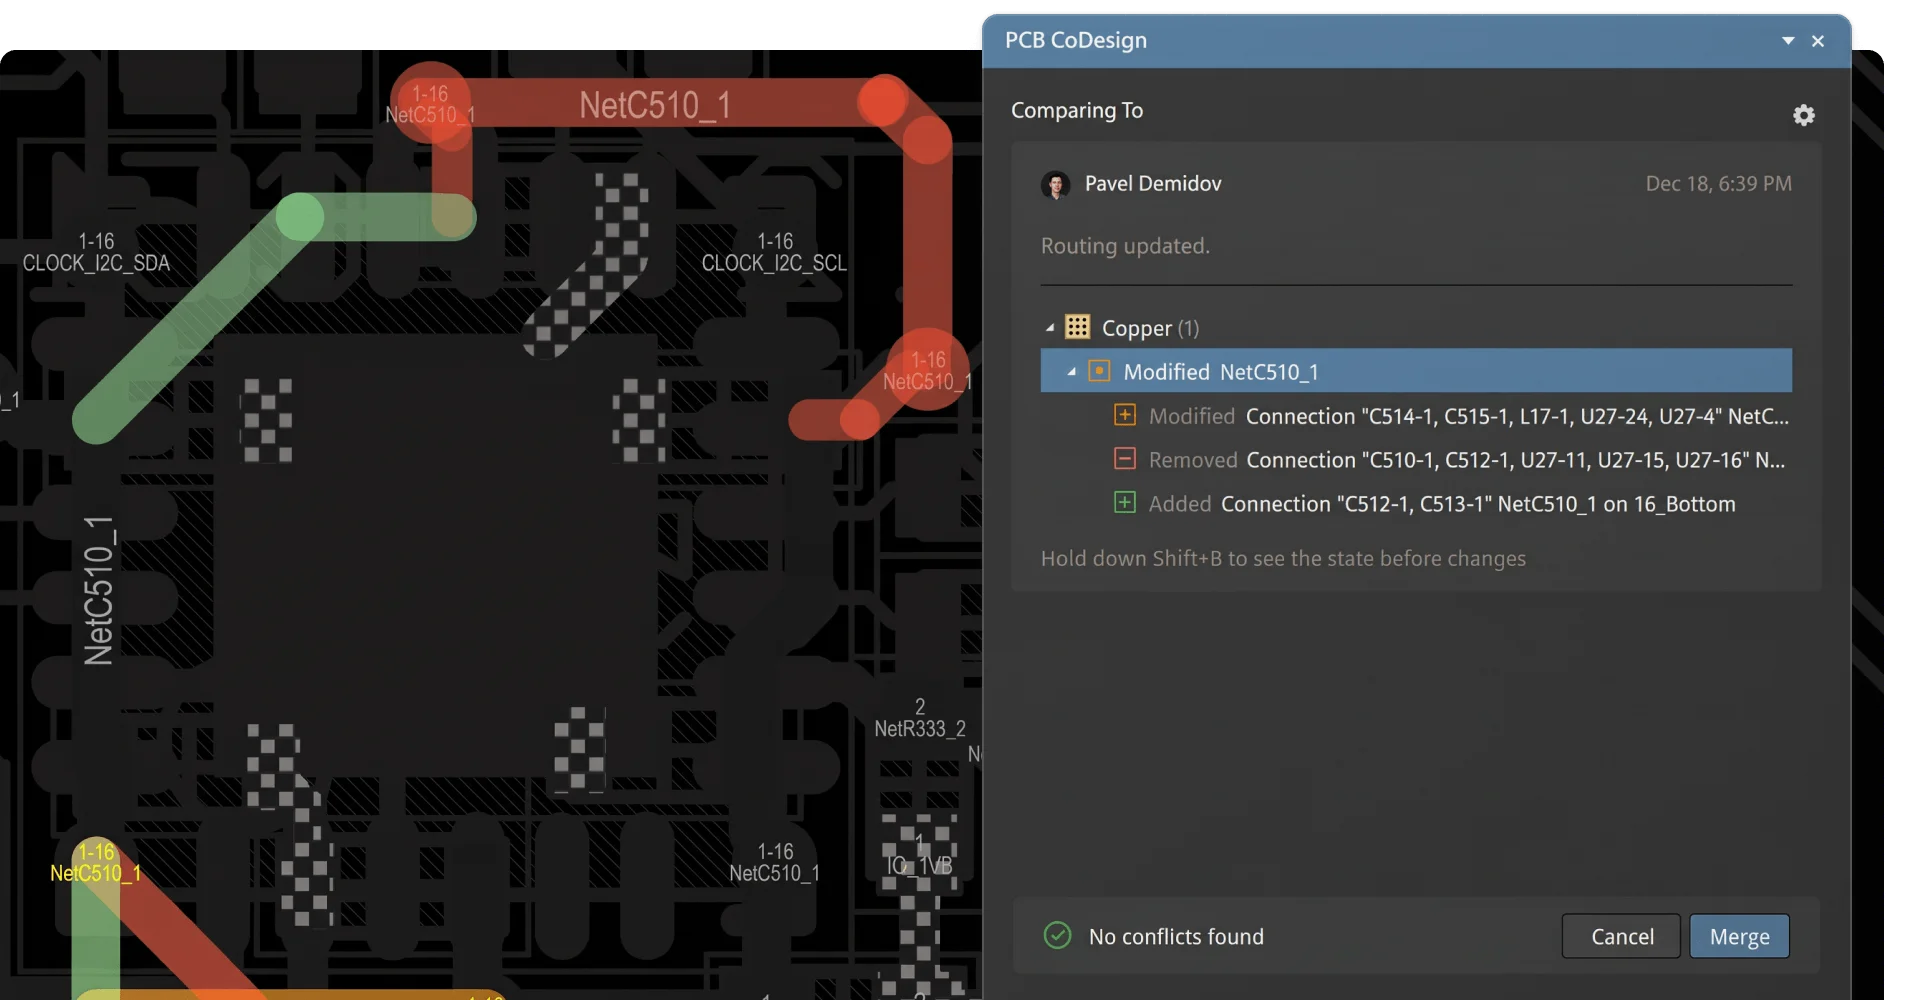1920x1000 pixels.
Task: Click the Copper layer grid icon
Action: point(1077,327)
